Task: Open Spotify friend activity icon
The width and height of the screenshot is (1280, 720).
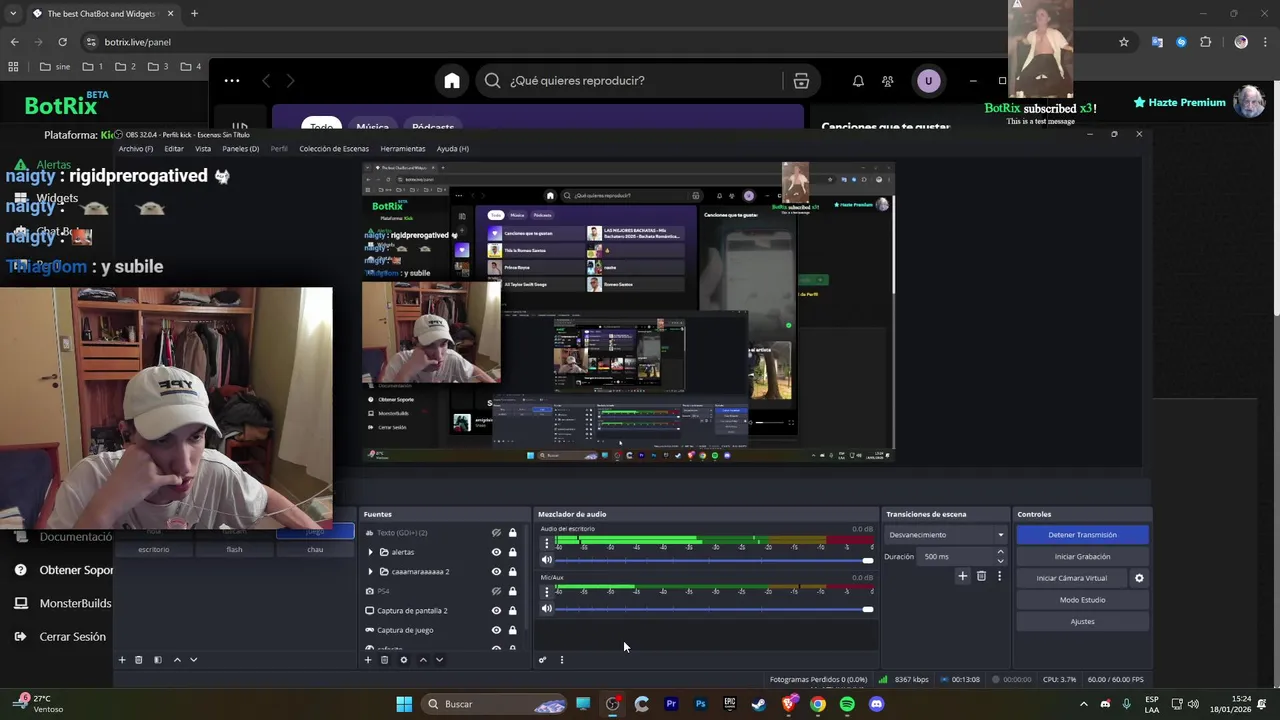Action: tap(888, 81)
